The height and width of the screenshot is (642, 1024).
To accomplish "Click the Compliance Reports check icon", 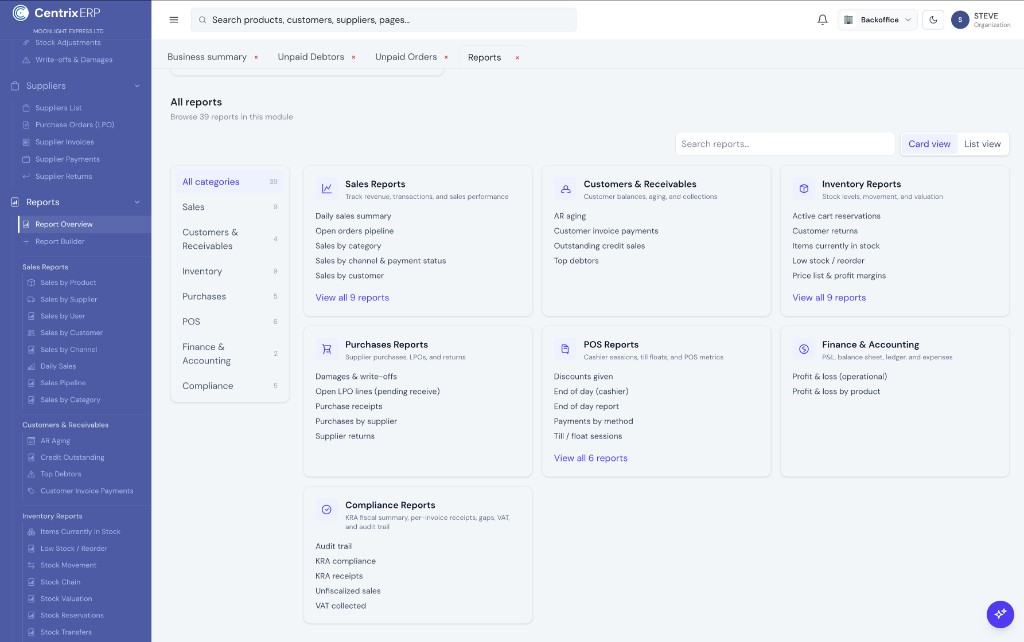I will click(327, 509).
